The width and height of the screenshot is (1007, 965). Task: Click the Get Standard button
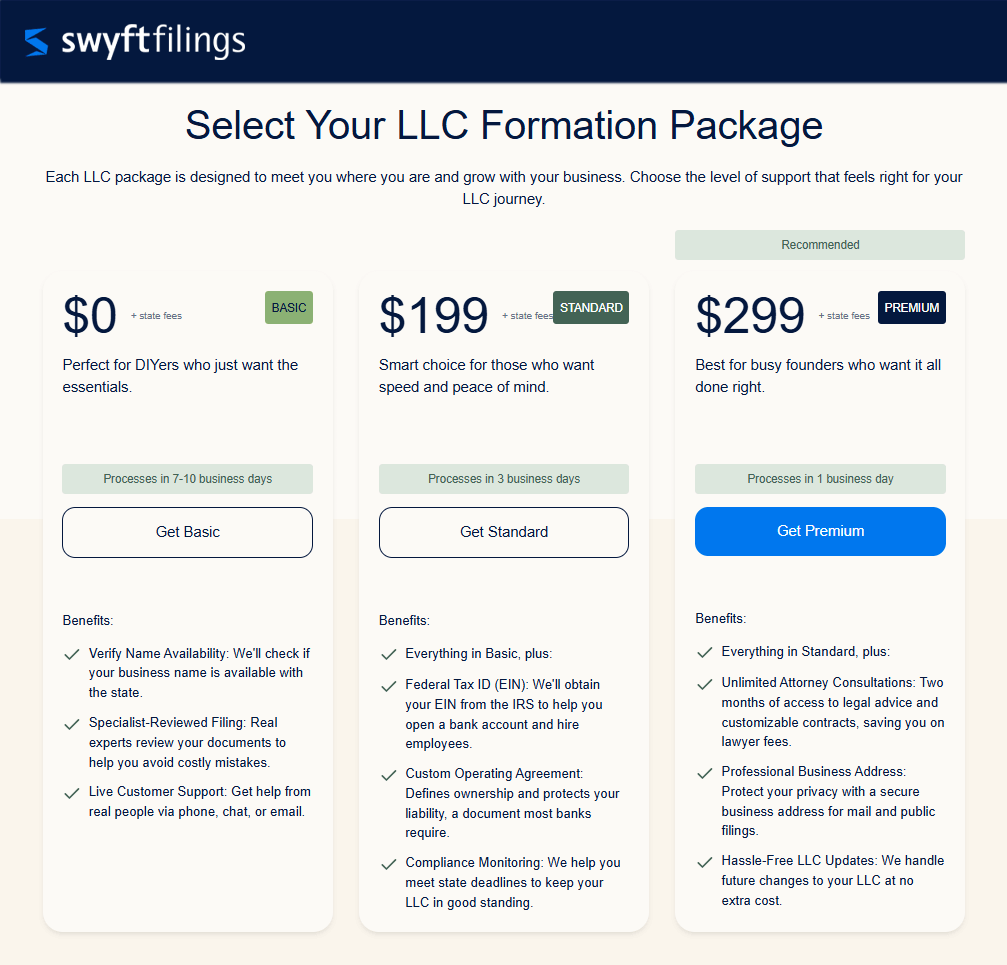503,532
